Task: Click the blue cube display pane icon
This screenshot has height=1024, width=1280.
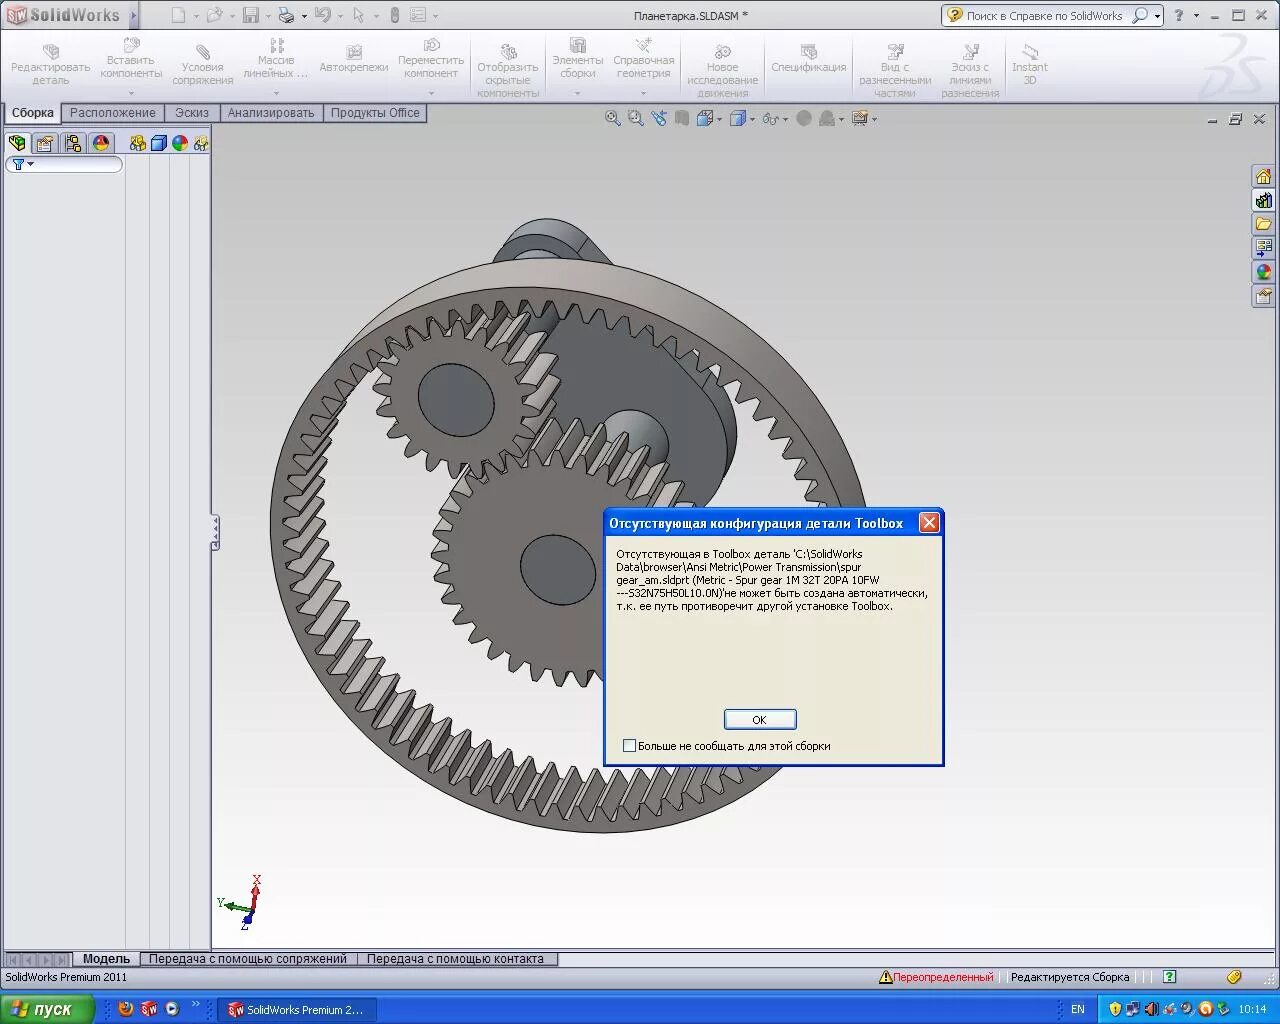Action: (x=159, y=143)
